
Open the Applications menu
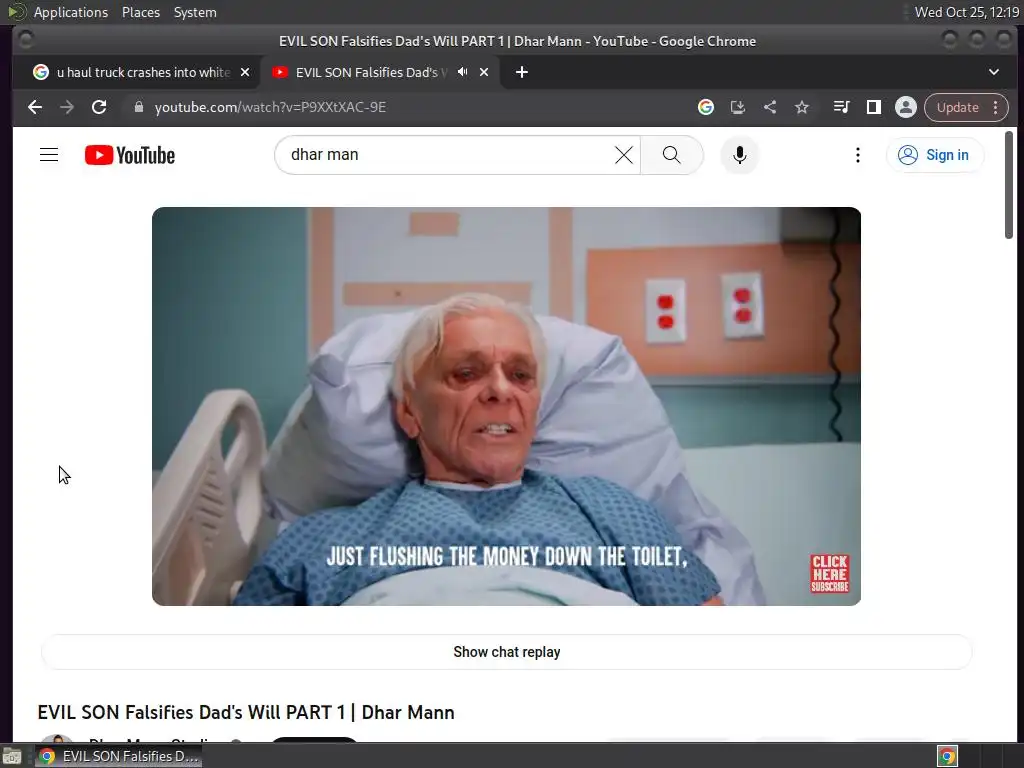[71, 12]
